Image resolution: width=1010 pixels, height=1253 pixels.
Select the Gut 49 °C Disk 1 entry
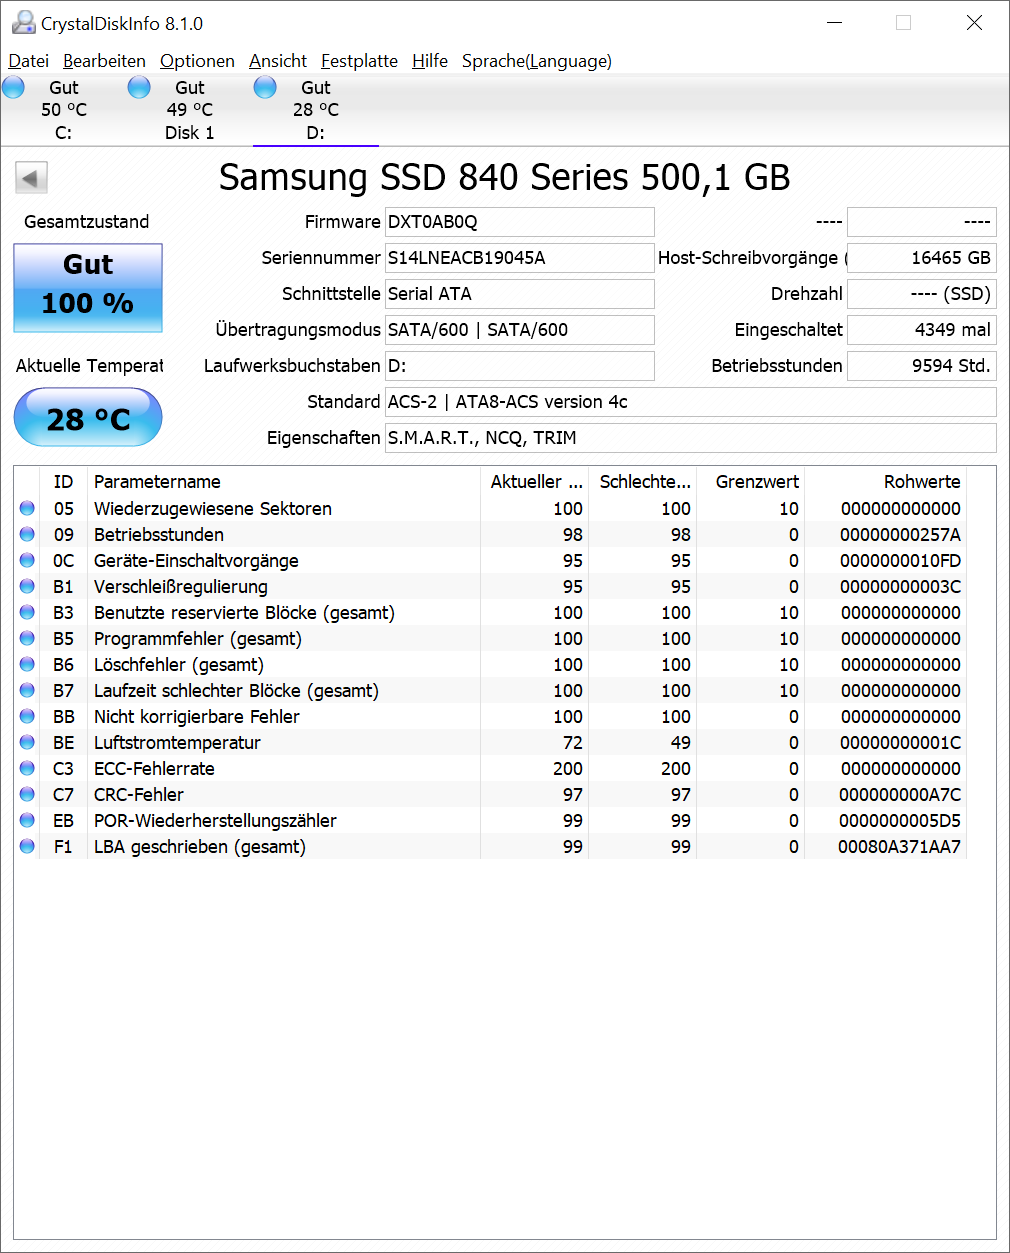point(190,110)
